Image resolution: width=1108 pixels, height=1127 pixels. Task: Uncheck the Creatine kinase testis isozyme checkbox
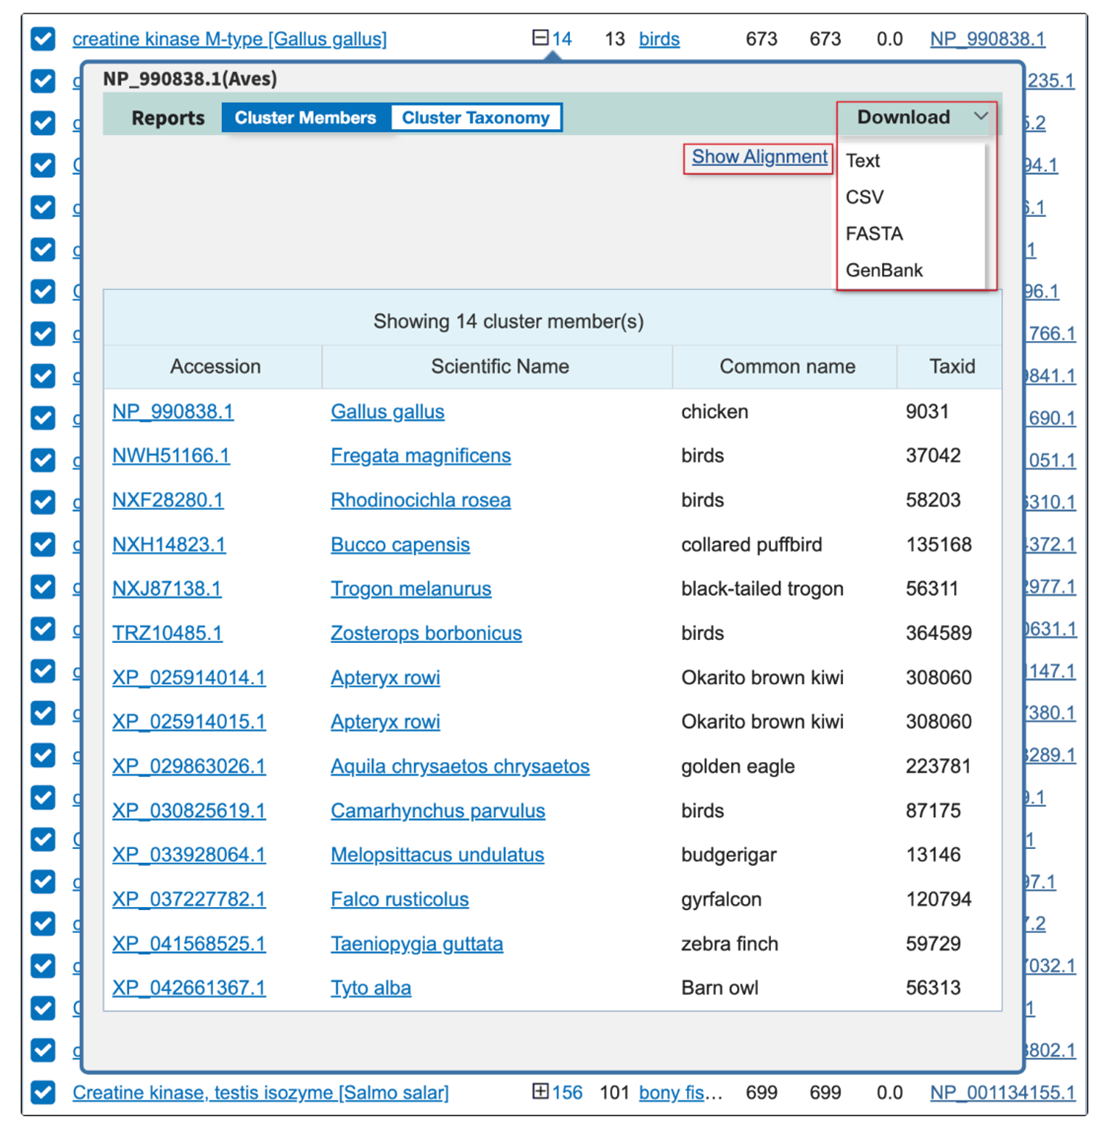click(x=43, y=1092)
